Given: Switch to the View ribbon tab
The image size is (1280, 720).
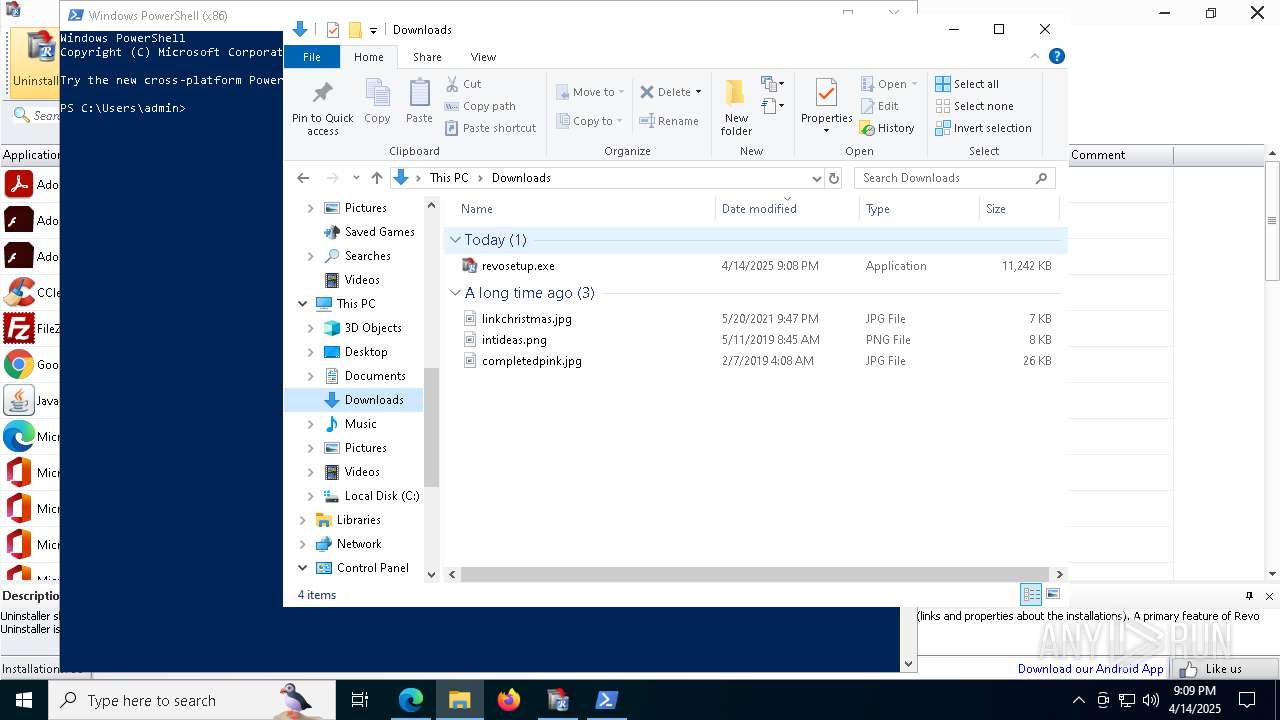Looking at the screenshot, I should (483, 57).
